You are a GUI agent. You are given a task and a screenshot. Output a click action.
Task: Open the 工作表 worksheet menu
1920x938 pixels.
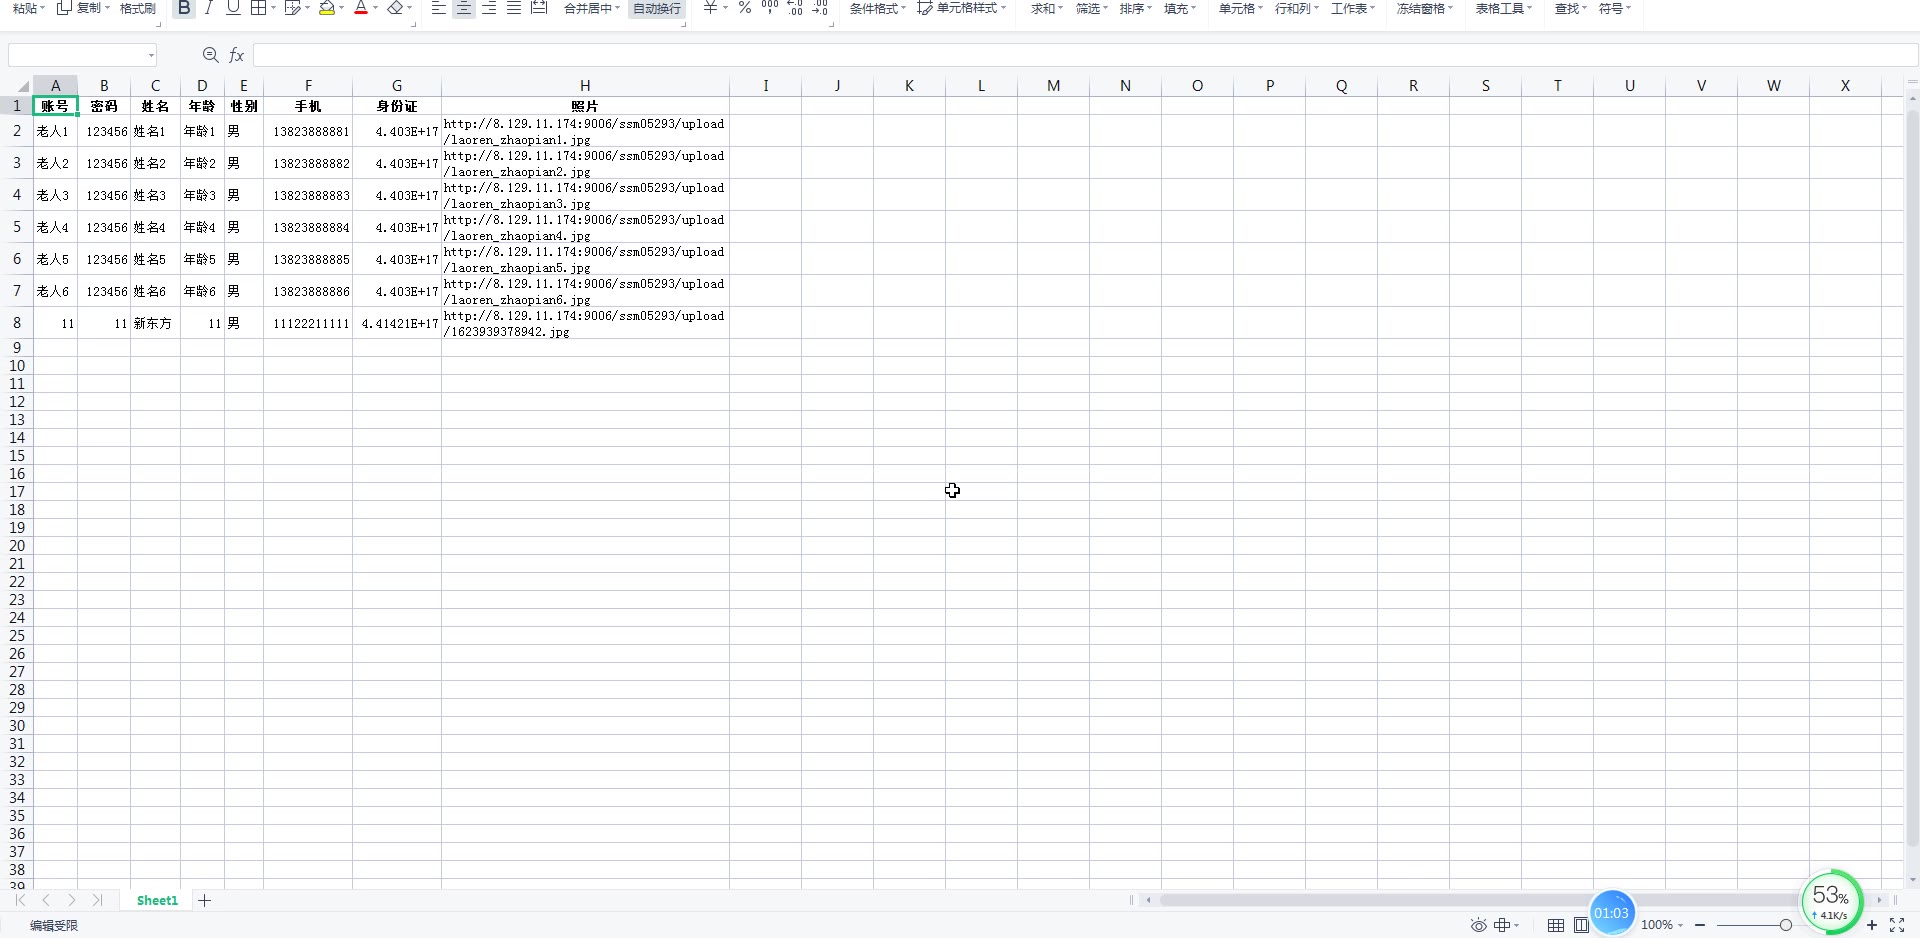click(x=1353, y=8)
